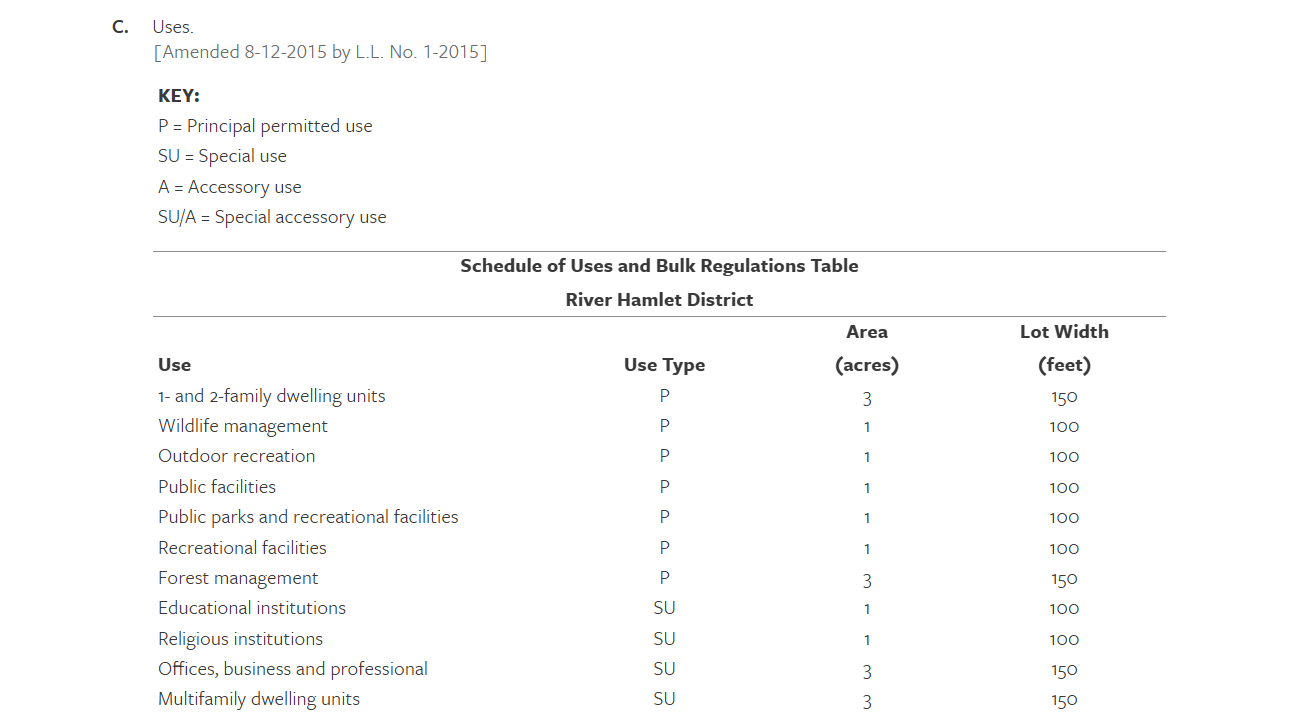The width and height of the screenshot is (1295, 724).
Task: Click the "Wildlife management" use entry
Action: click(x=243, y=426)
